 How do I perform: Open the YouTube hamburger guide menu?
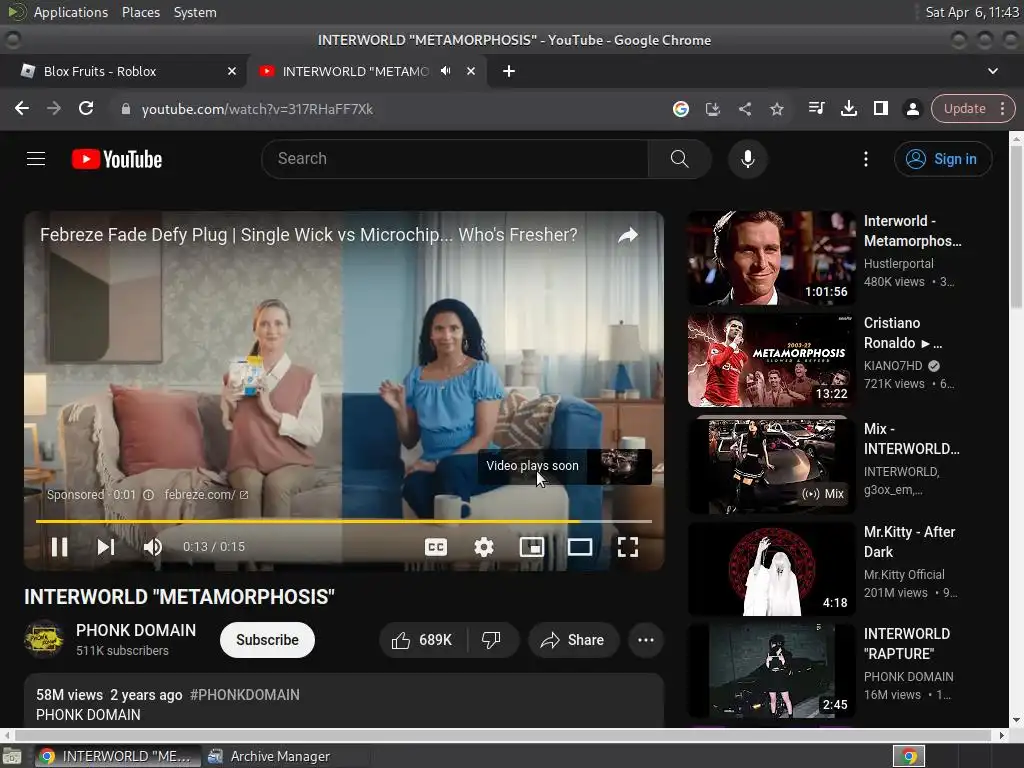[x=36, y=159]
